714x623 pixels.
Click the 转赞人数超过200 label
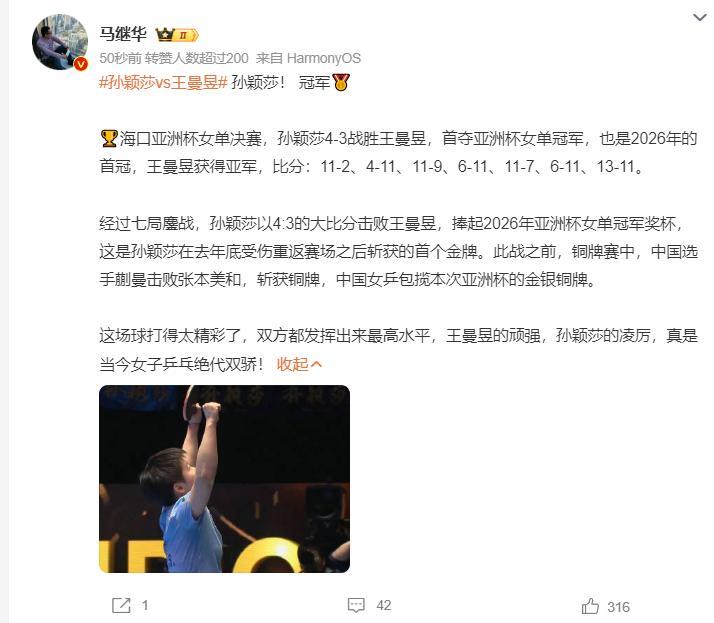[x=197, y=58]
